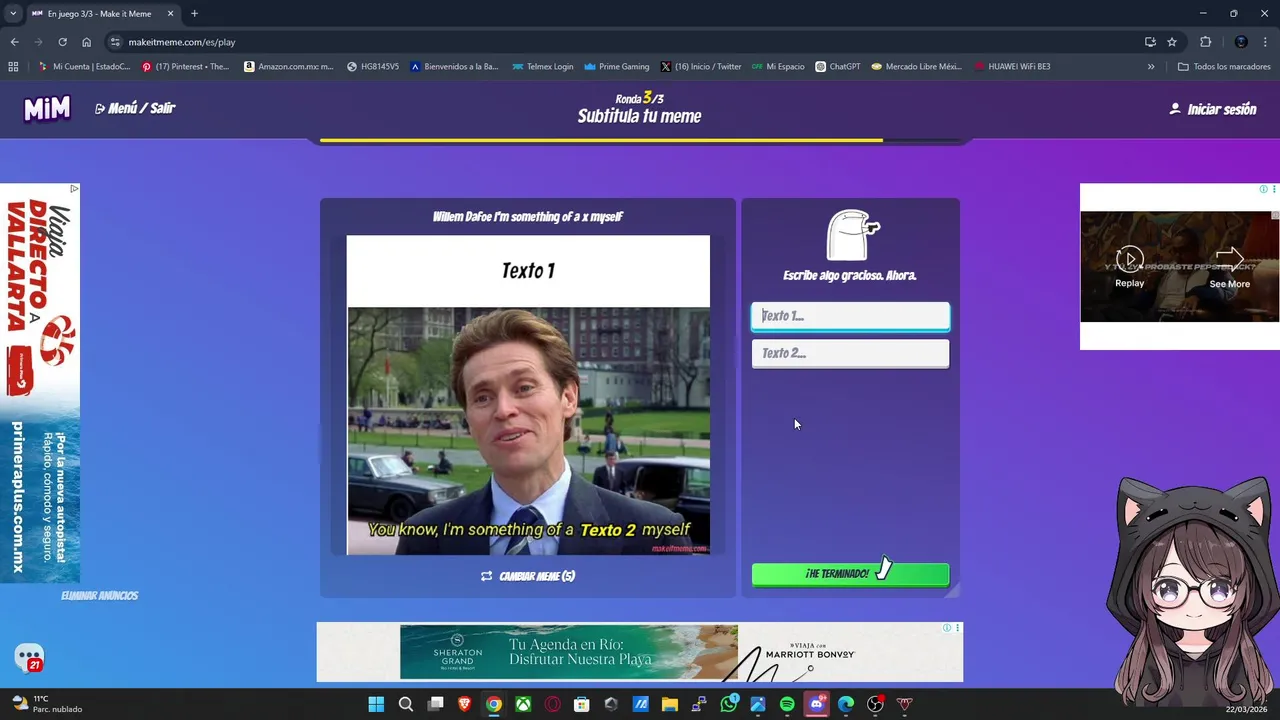Launch Brave from the taskbar
This screenshot has width=1280, height=720.
[464, 704]
